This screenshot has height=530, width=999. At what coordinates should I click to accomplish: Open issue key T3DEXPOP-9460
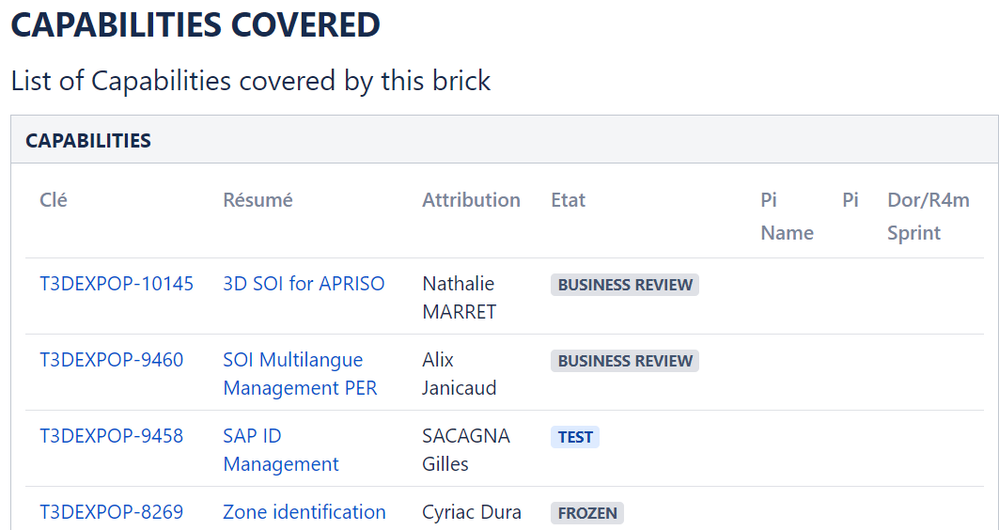pyautogui.click(x=111, y=360)
